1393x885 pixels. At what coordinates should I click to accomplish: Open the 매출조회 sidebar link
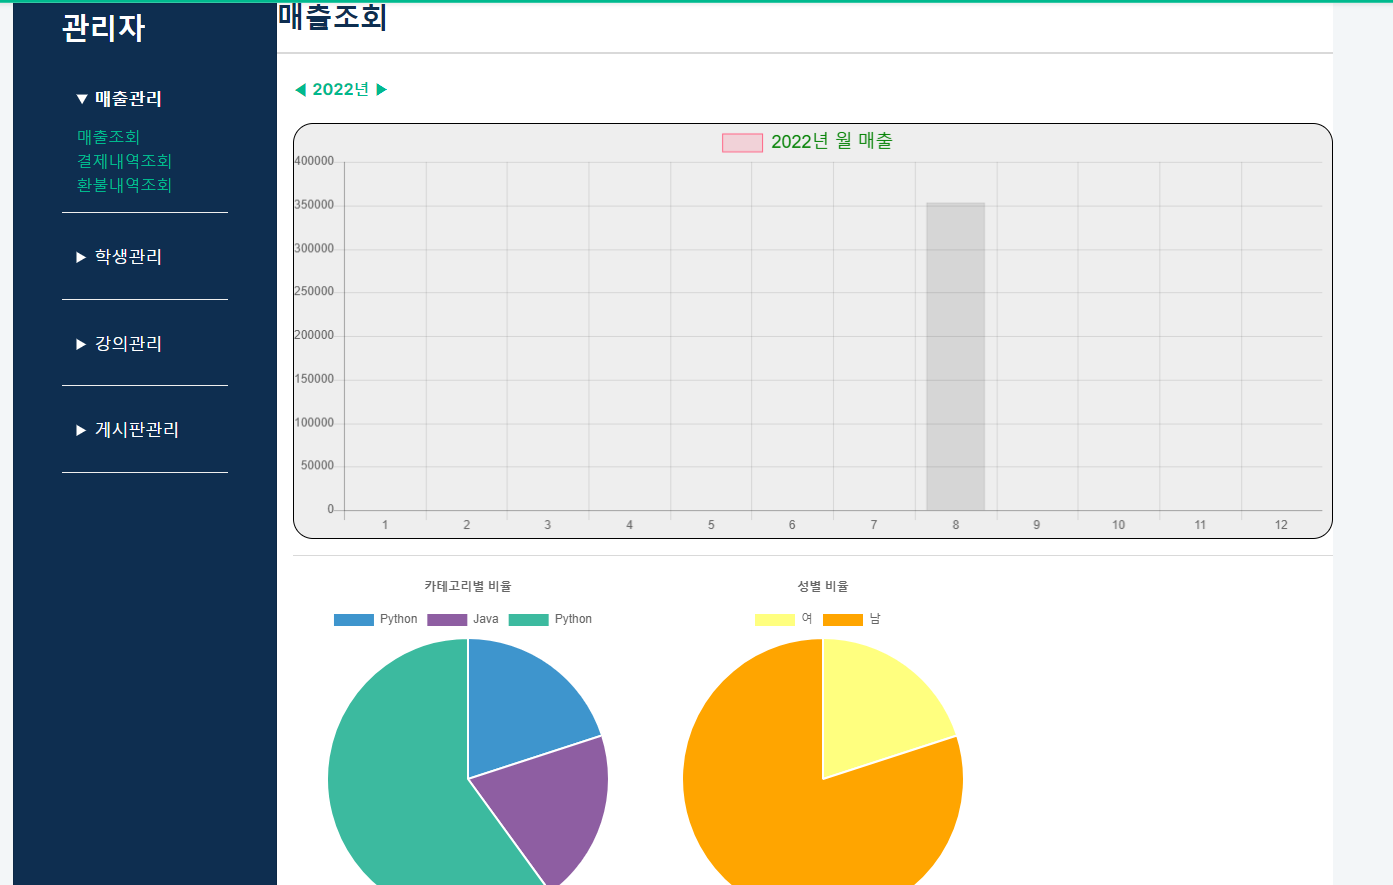point(107,136)
